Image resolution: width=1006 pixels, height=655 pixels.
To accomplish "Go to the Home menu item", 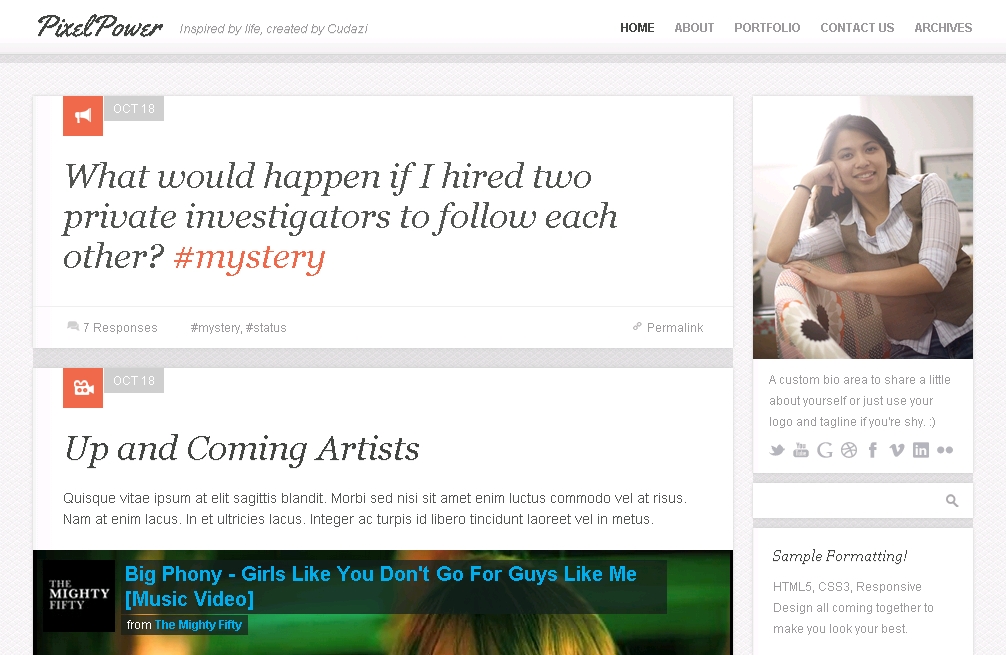I will pyautogui.click(x=637, y=28).
